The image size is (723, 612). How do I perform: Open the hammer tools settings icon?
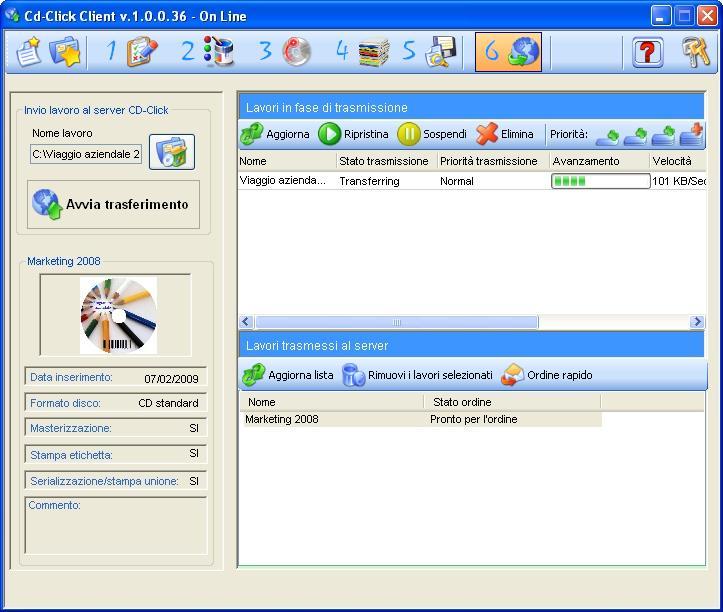pyautogui.click(x=696, y=52)
